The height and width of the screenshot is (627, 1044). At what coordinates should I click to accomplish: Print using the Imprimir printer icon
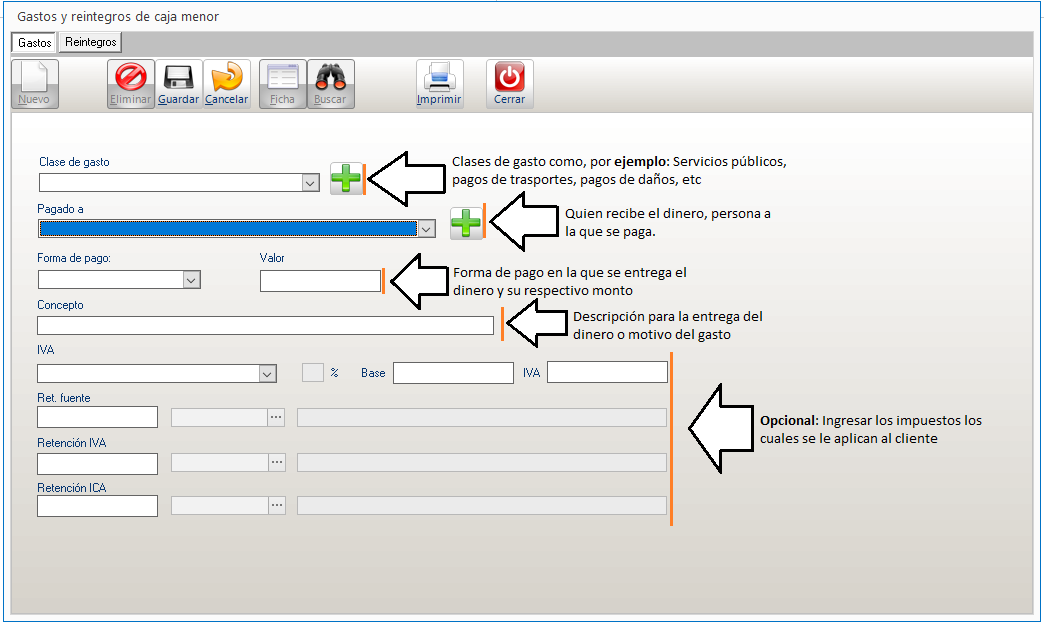click(x=439, y=78)
